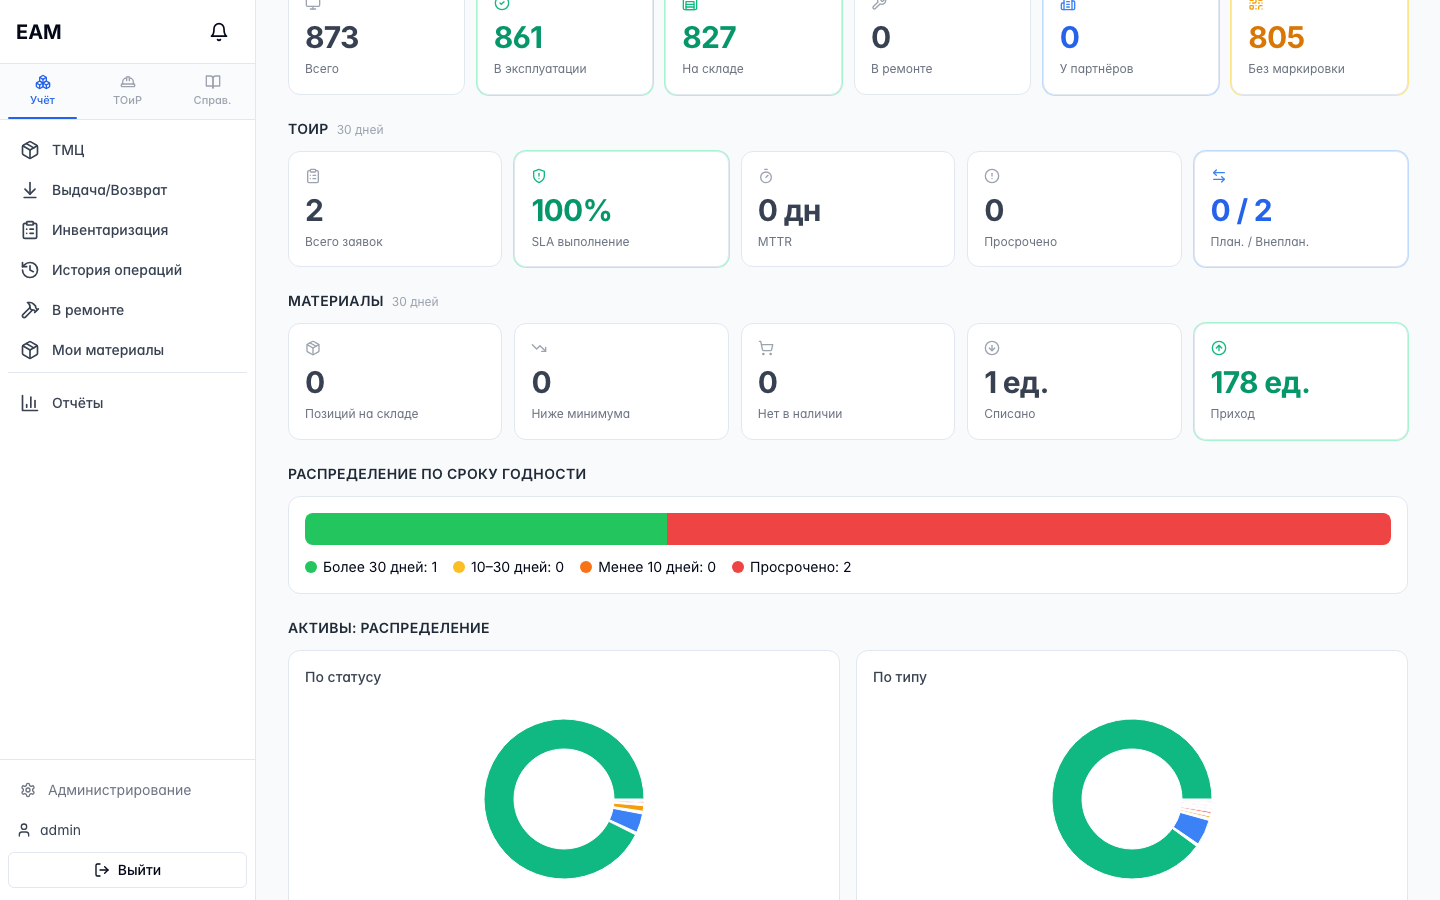The image size is (1440, 900).
Task: Click the blue slice in По статусу chart
Action: click(x=627, y=820)
